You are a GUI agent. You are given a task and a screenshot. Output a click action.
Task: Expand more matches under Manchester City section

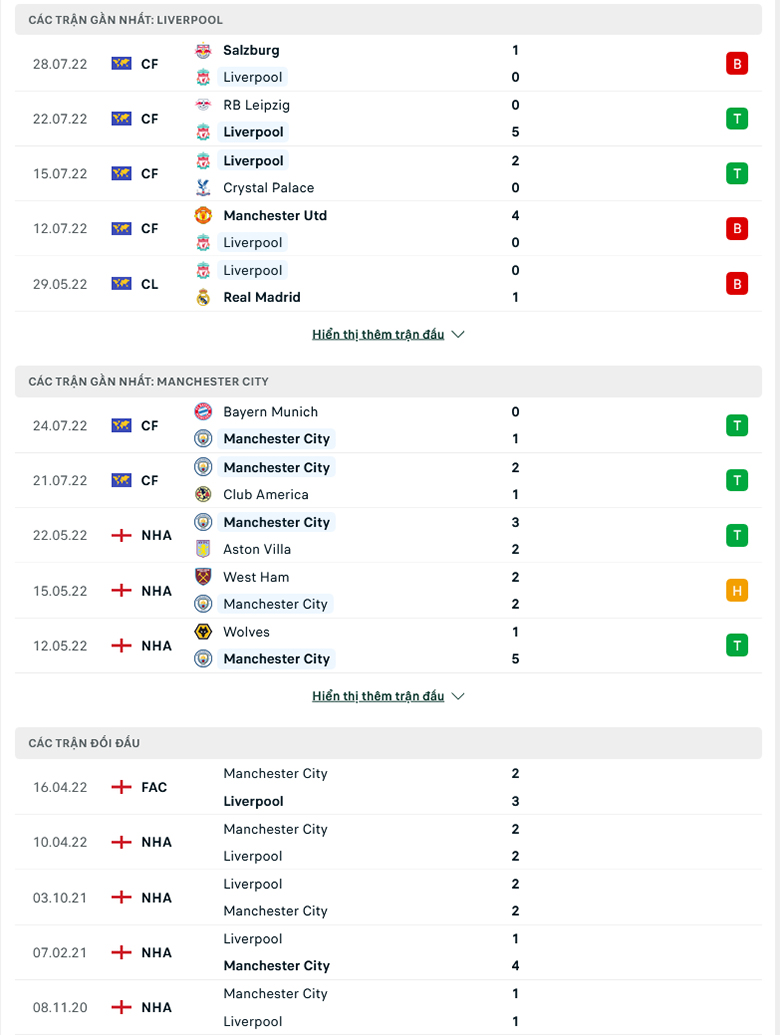click(x=378, y=696)
